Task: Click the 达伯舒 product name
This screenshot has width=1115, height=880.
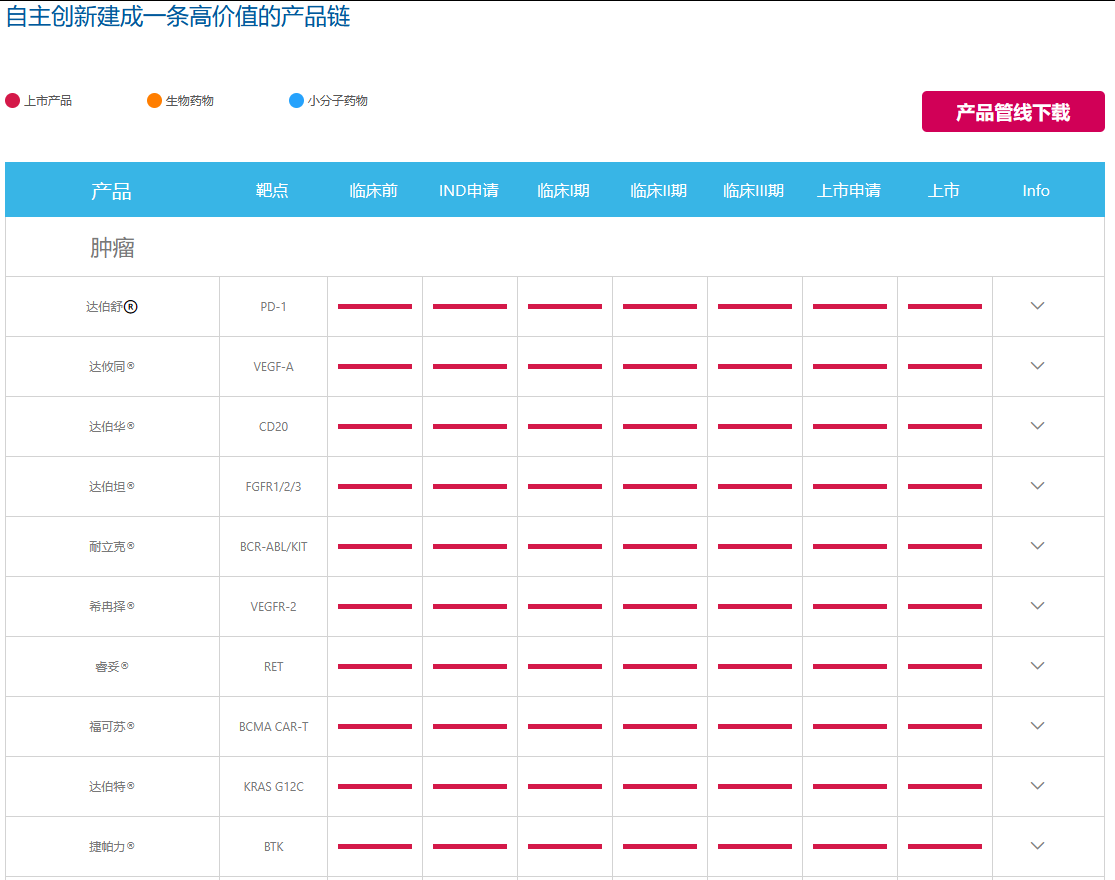Action: tap(105, 307)
